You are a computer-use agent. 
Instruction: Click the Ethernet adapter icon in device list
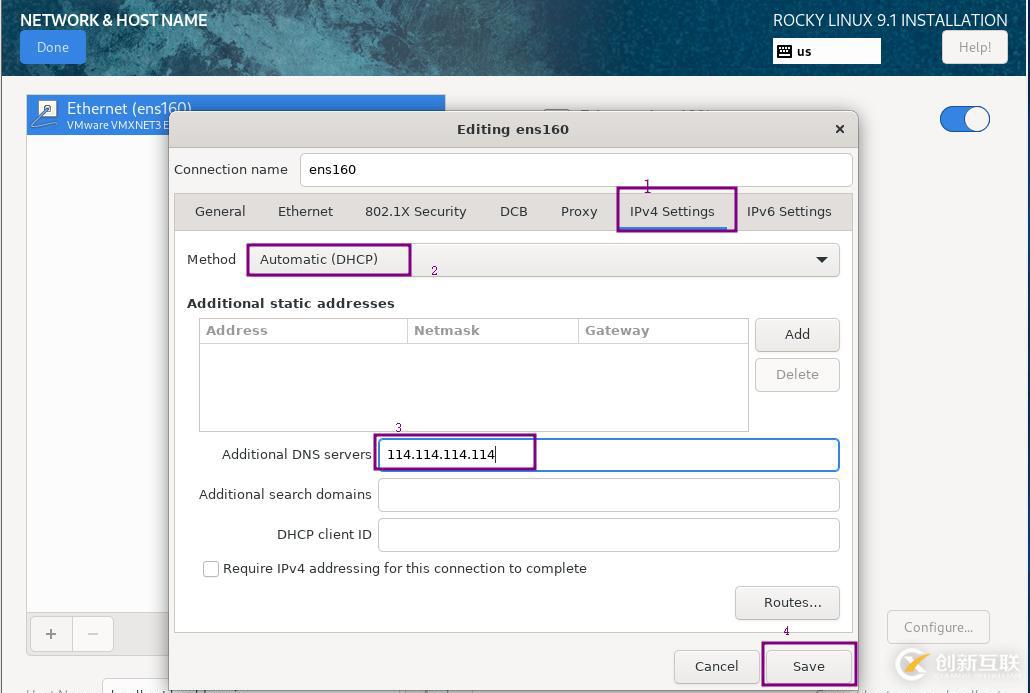[x=46, y=114]
